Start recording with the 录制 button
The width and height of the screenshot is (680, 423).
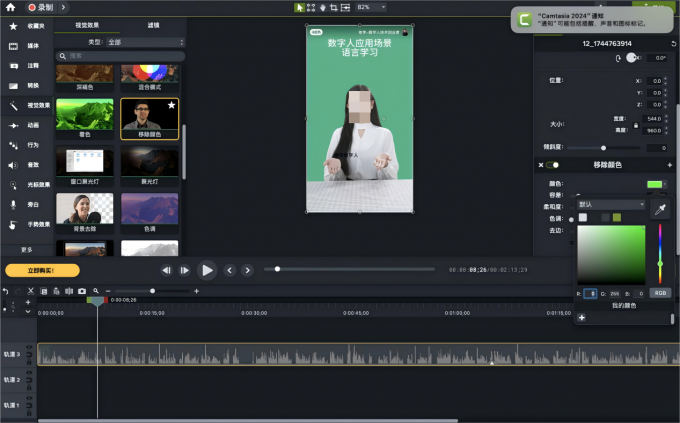pos(40,7)
